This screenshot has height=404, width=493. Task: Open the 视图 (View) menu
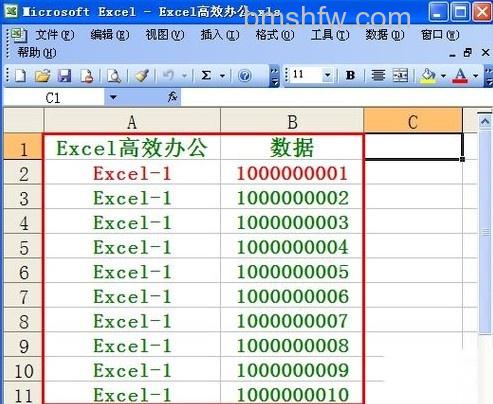[x=164, y=35]
